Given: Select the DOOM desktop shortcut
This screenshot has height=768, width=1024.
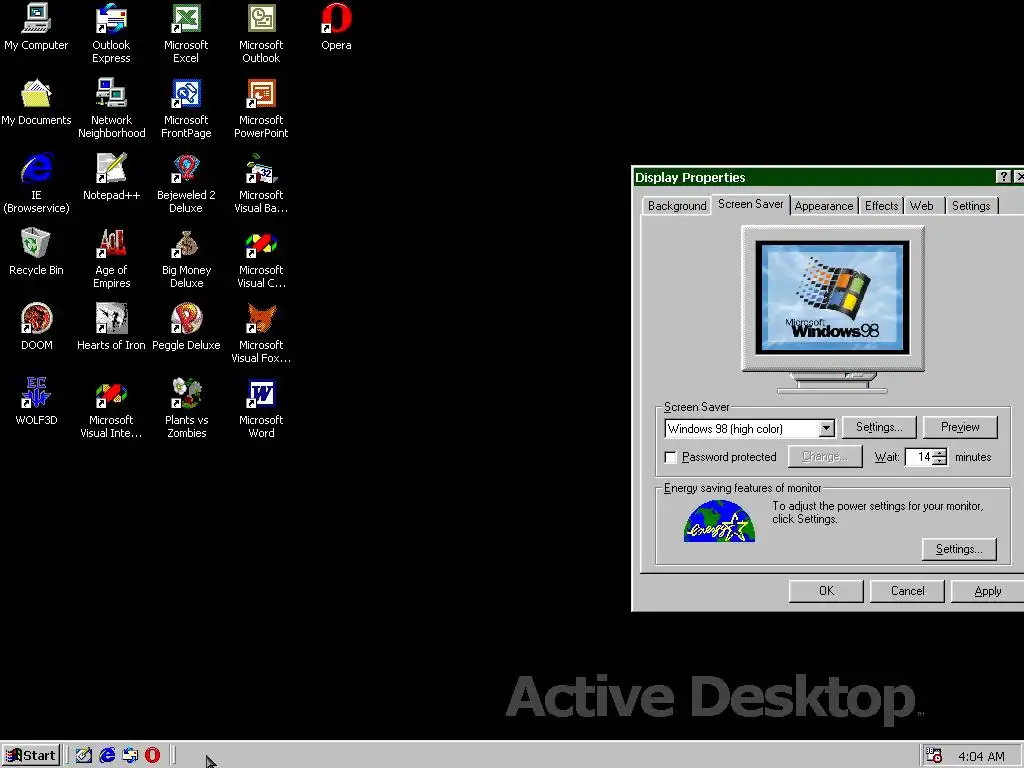Looking at the screenshot, I should coord(36,327).
